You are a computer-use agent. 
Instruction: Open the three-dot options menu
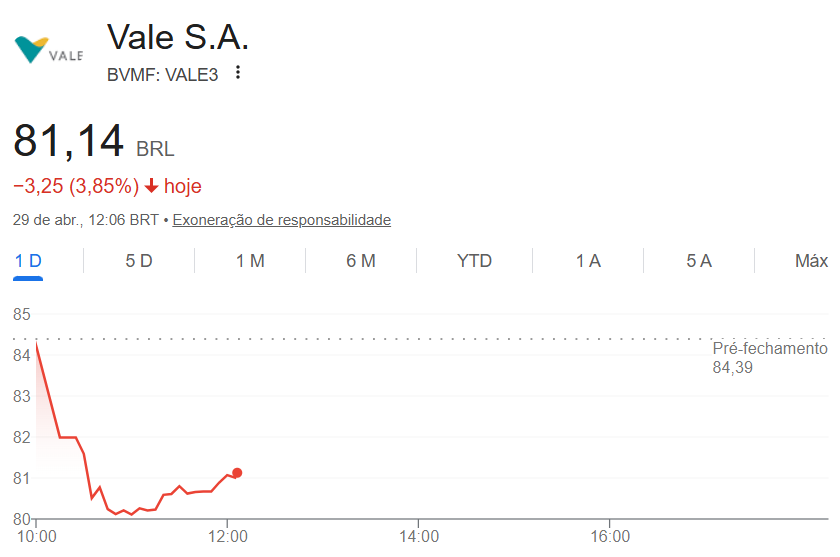pos(238,73)
